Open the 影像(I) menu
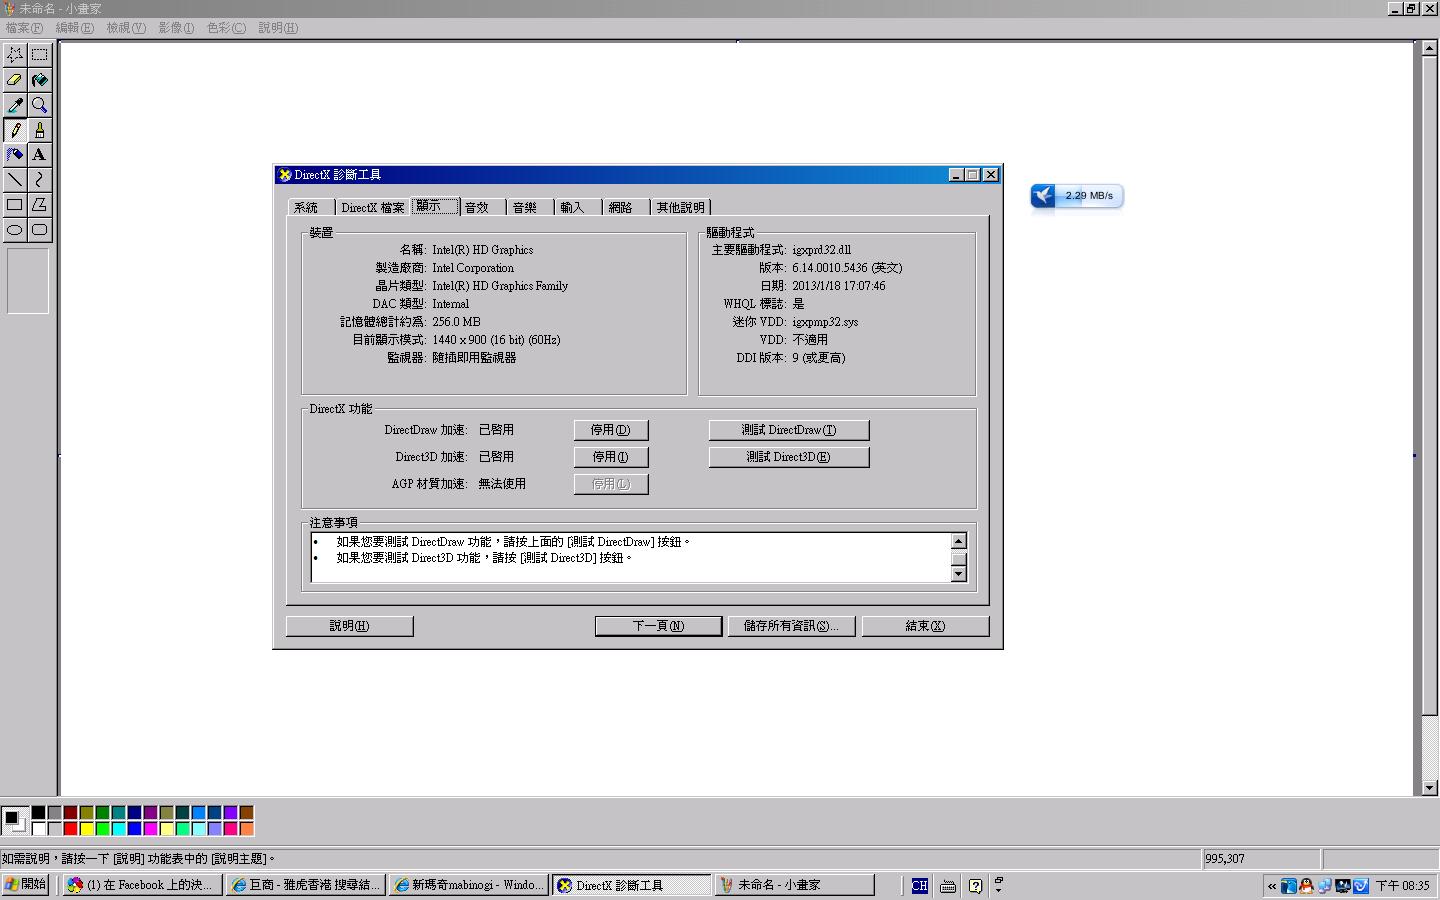The height and width of the screenshot is (900, 1440). pyautogui.click(x=176, y=28)
